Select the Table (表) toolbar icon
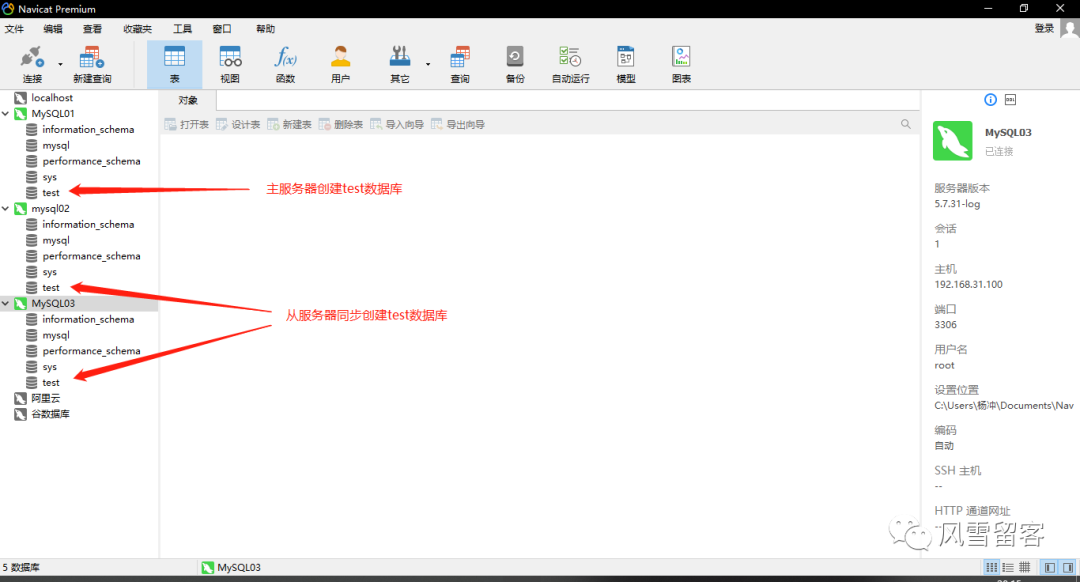The image size is (1080, 582). pyautogui.click(x=174, y=65)
